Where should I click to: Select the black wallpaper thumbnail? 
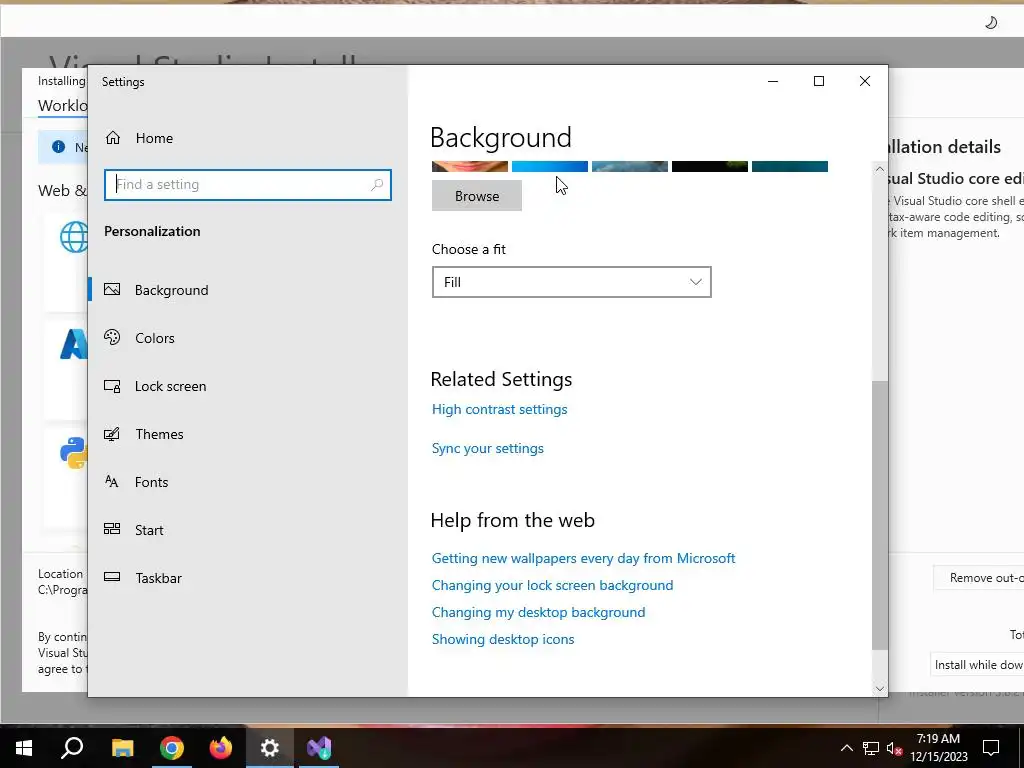point(710,167)
